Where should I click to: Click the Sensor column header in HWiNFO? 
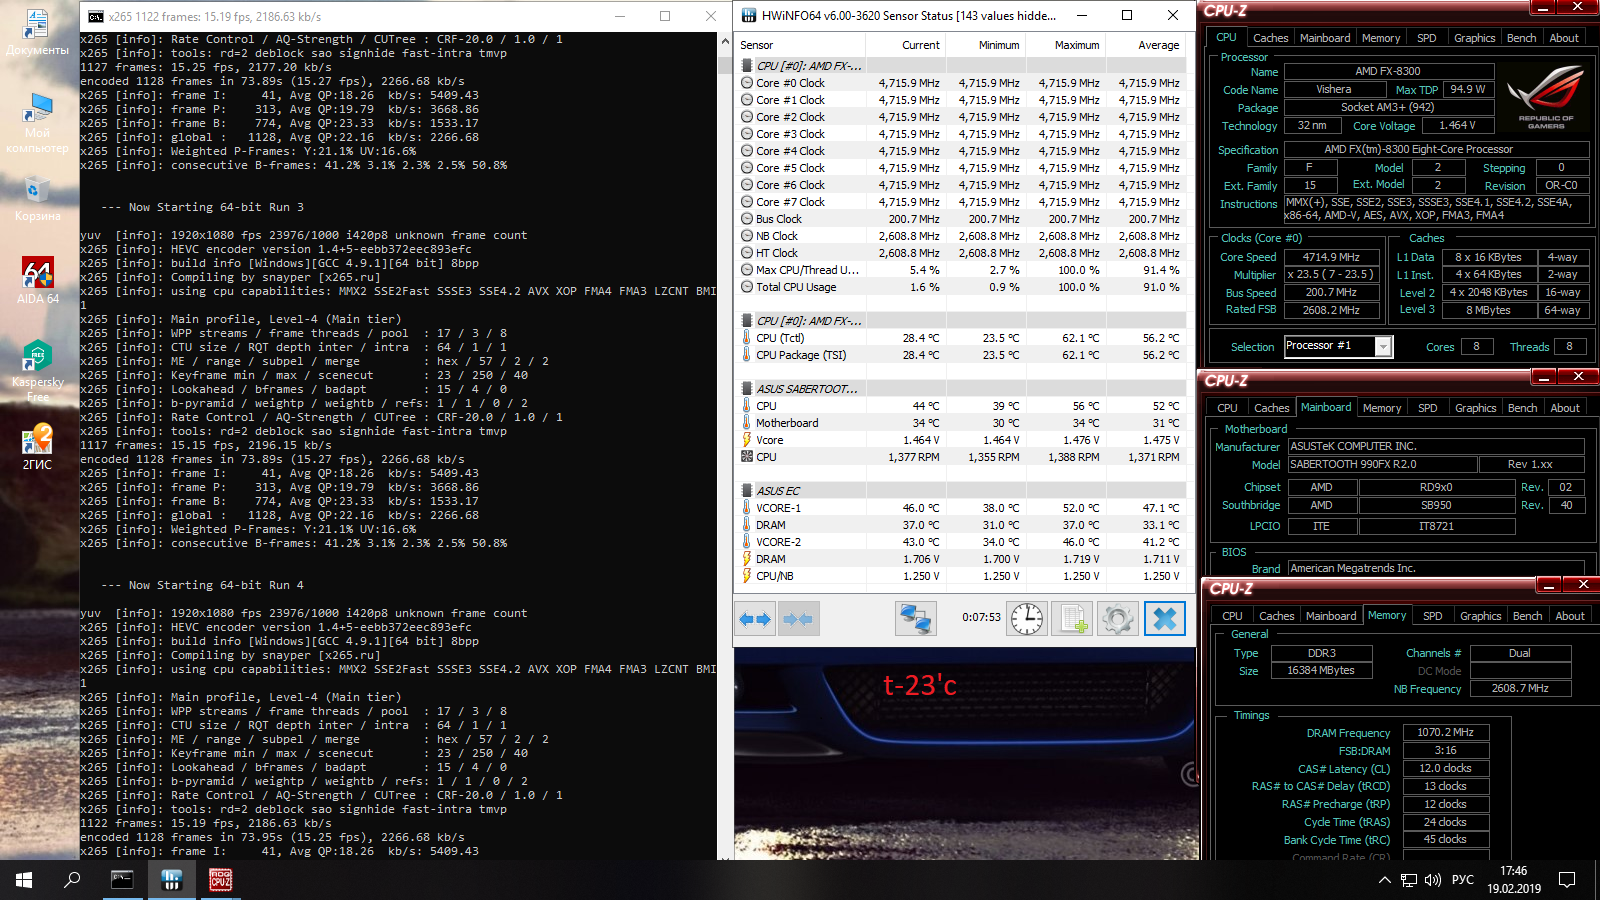pyautogui.click(x=800, y=45)
